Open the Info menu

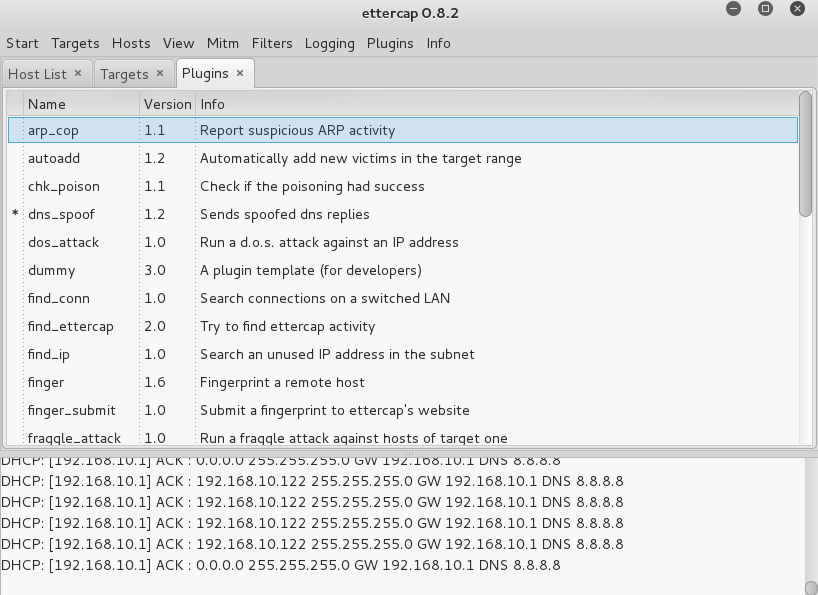point(438,43)
